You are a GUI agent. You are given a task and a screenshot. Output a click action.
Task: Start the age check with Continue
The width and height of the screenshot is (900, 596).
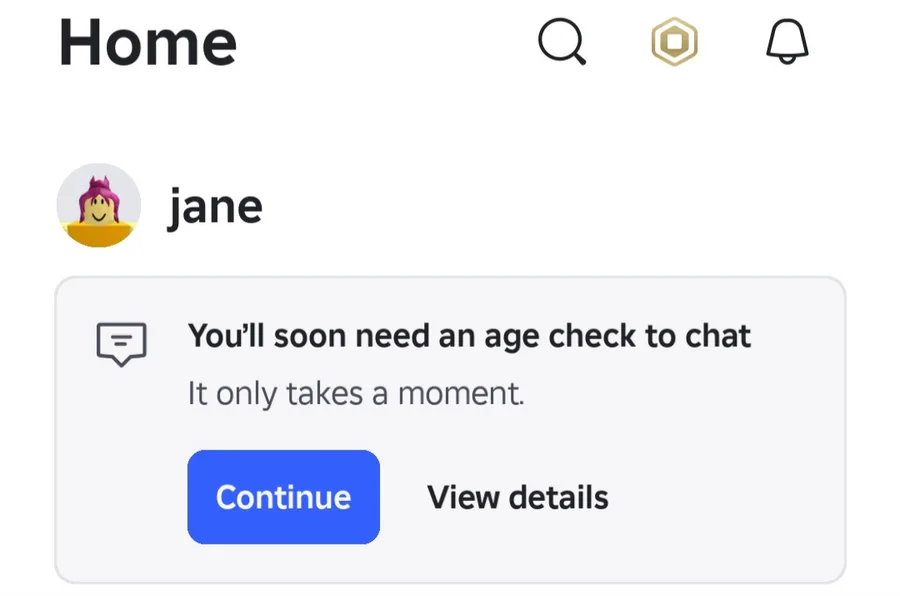[x=283, y=497]
